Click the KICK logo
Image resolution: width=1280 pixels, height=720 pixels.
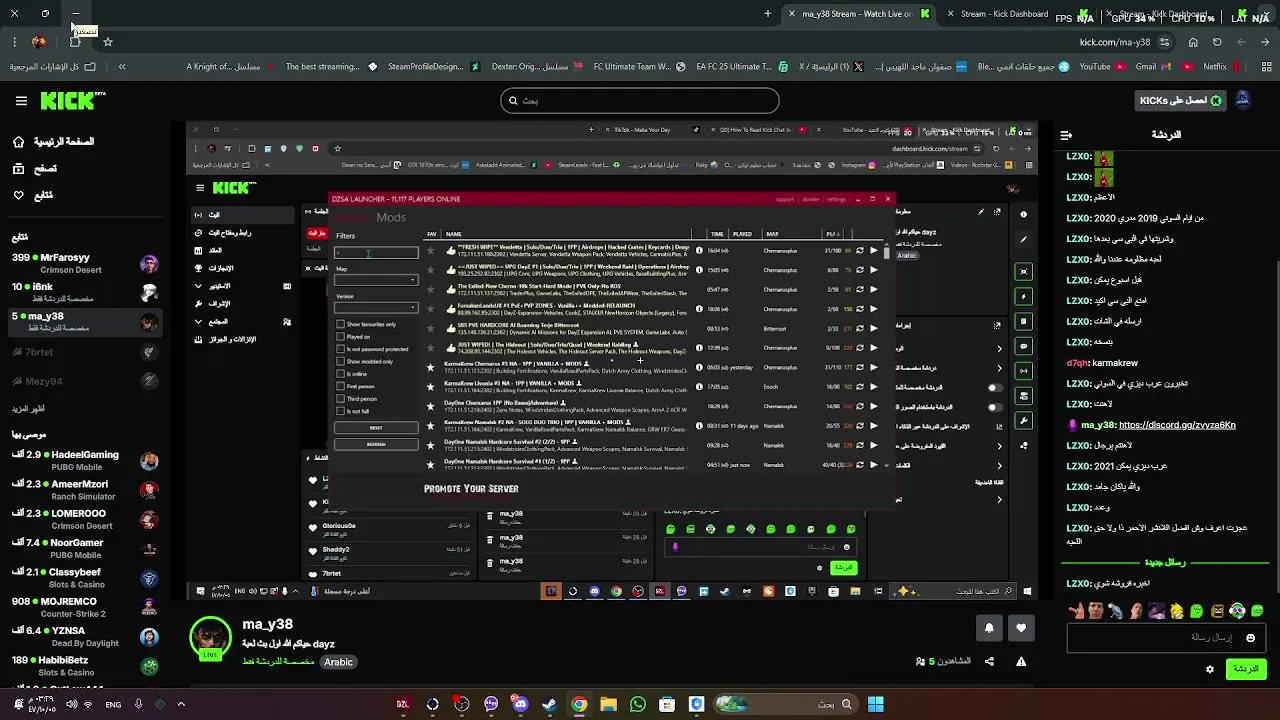pos(72,101)
